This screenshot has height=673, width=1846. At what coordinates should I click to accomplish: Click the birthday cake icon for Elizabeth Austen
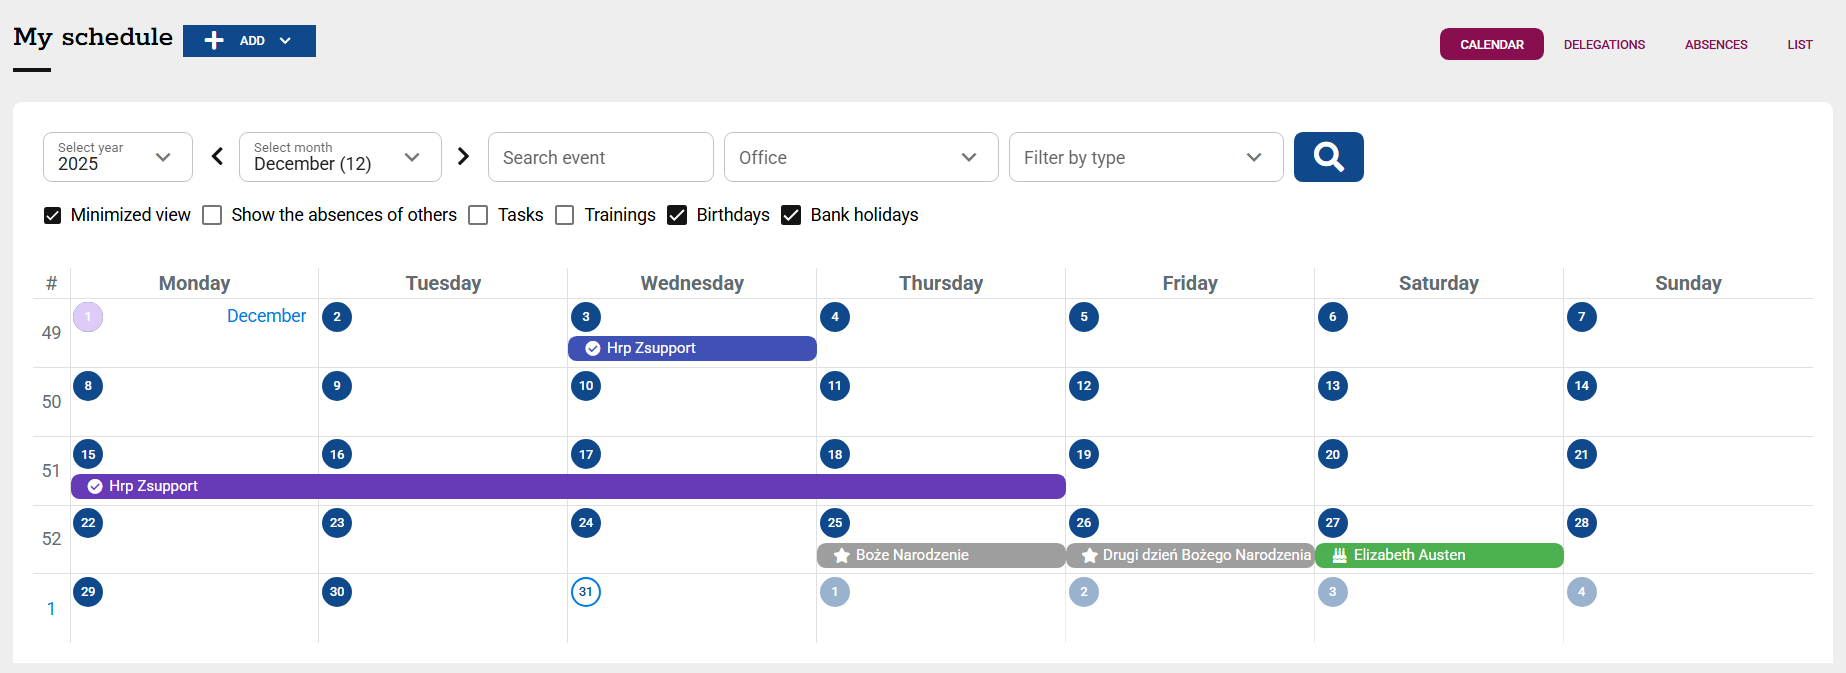coord(1339,555)
